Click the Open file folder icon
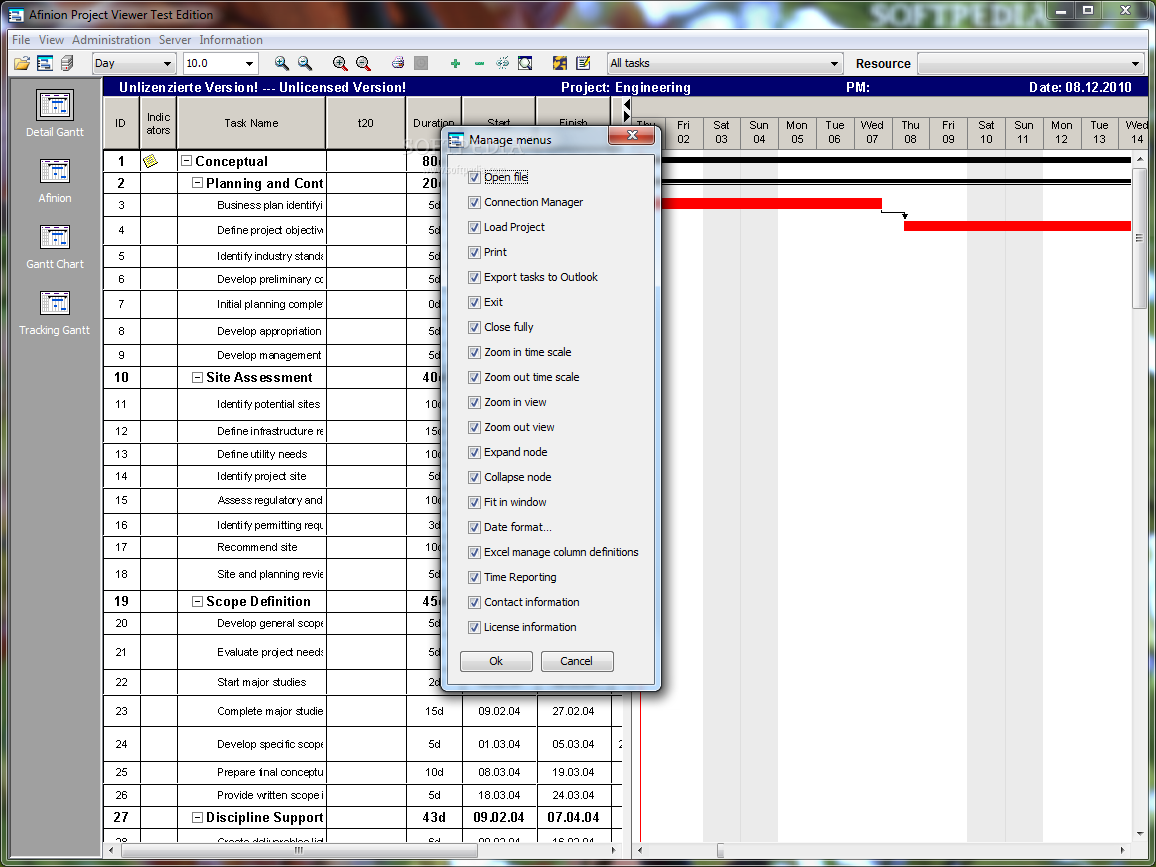The width and height of the screenshot is (1156, 867). pos(22,63)
